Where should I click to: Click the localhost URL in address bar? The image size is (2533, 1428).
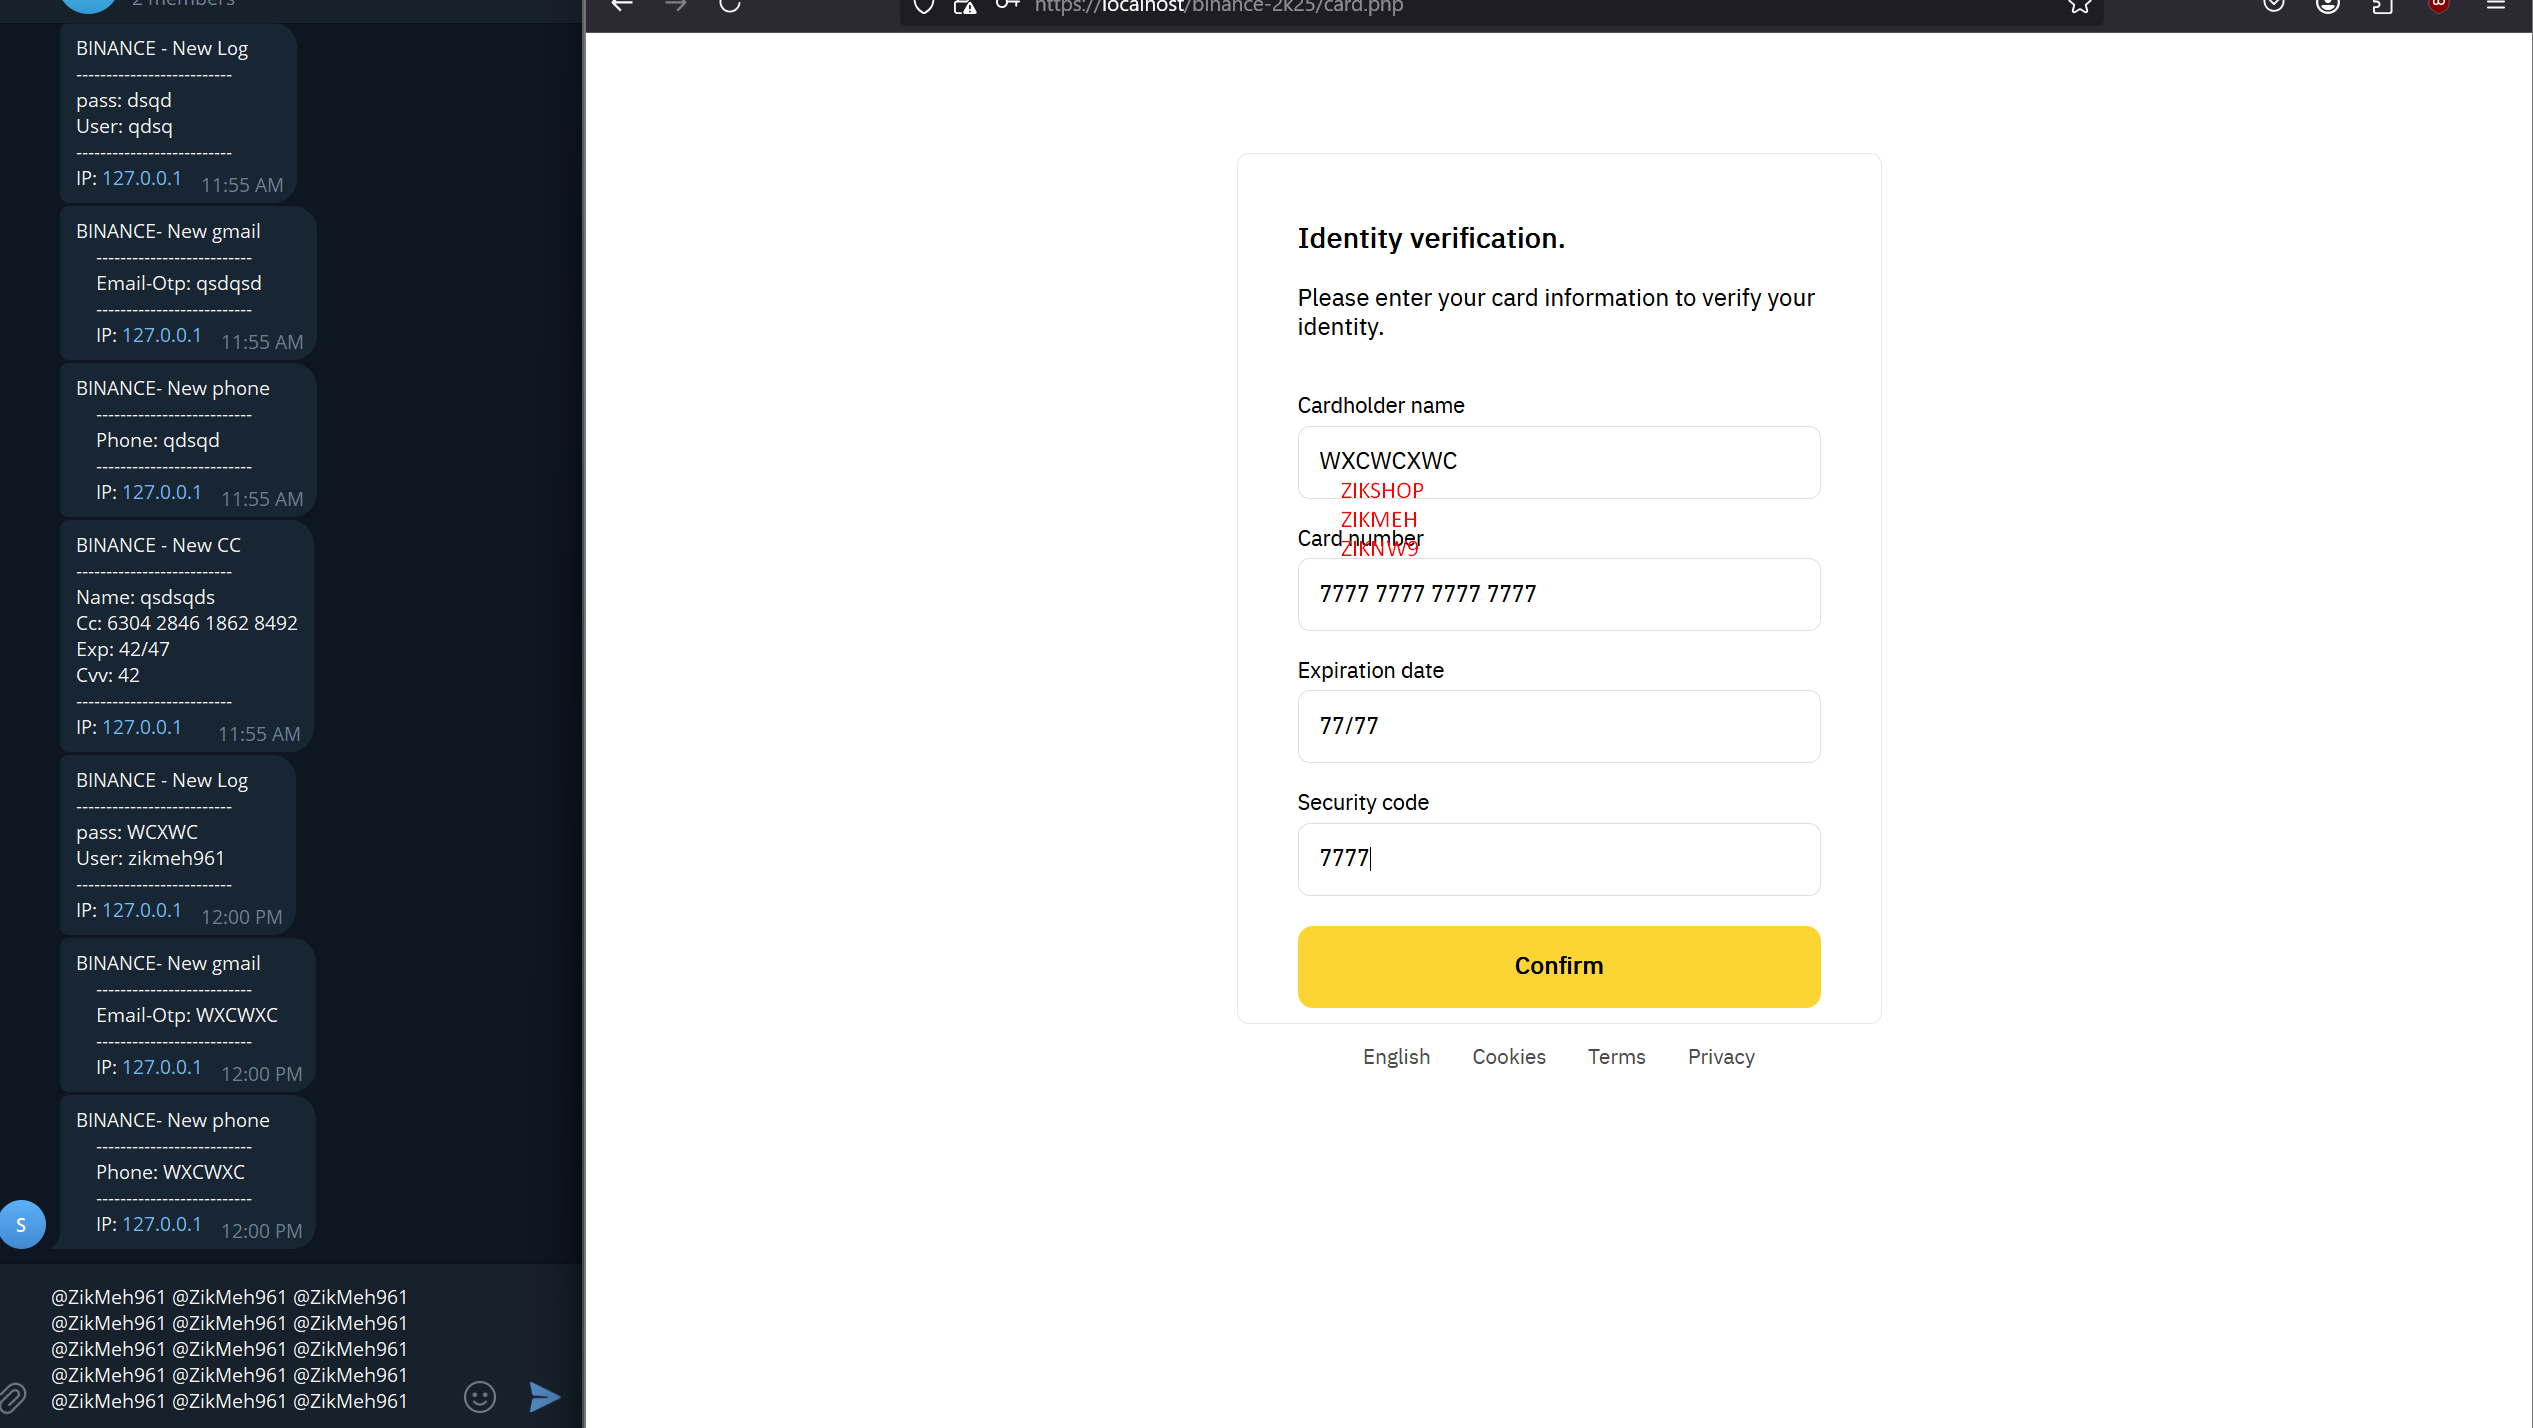point(1218,7)
